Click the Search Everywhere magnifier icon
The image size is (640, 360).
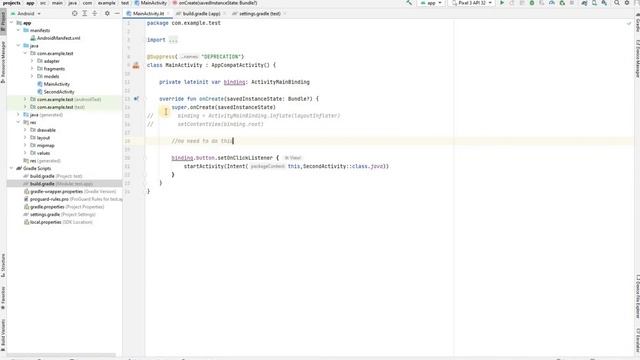[x=617, y=3]
